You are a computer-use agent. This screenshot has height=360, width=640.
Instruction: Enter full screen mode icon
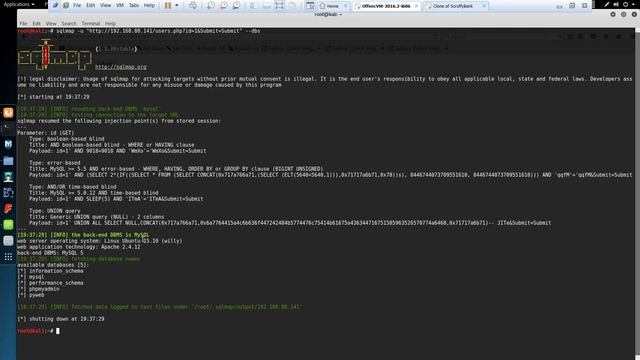[280, 5]
